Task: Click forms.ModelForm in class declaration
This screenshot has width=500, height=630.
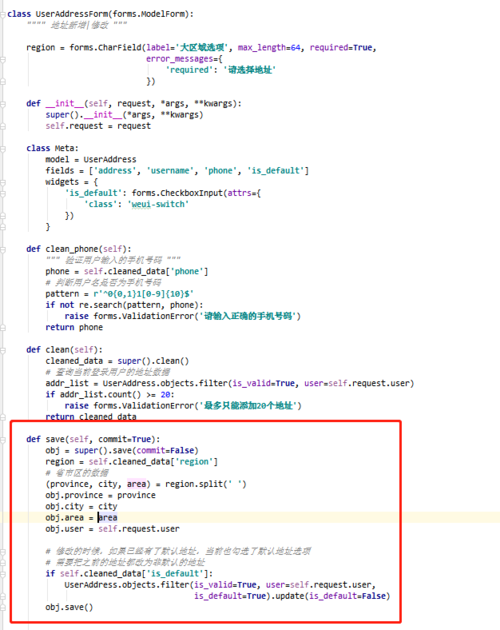Action: (151, 14)
